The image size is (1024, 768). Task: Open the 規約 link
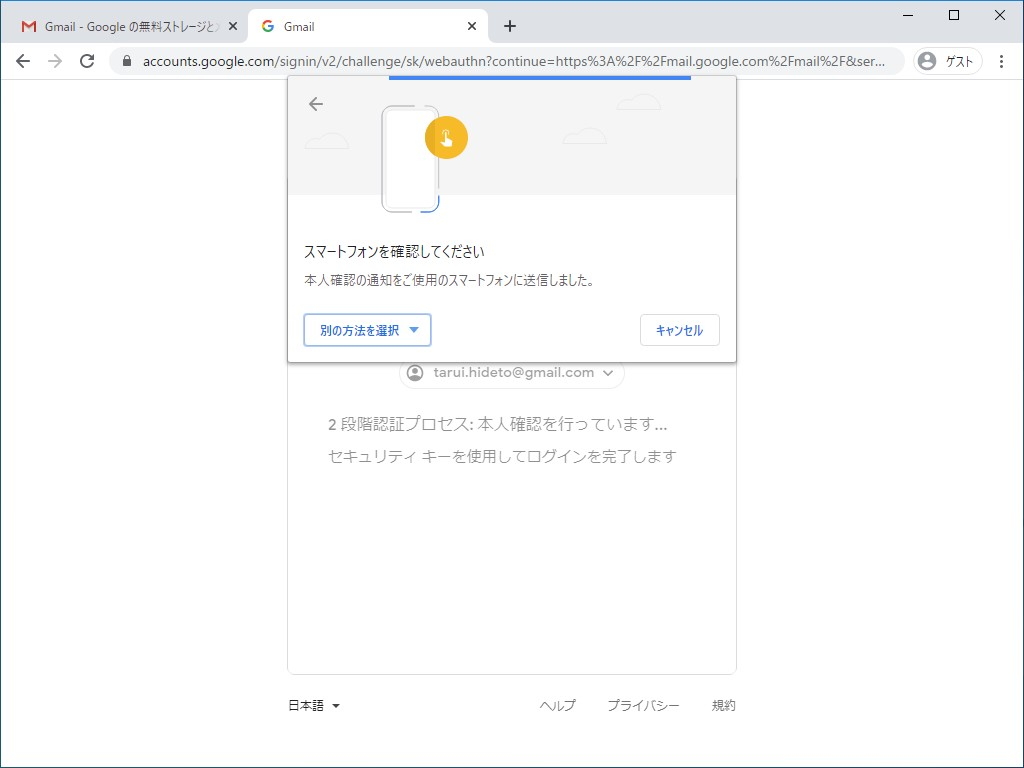[x=723, y=705]
